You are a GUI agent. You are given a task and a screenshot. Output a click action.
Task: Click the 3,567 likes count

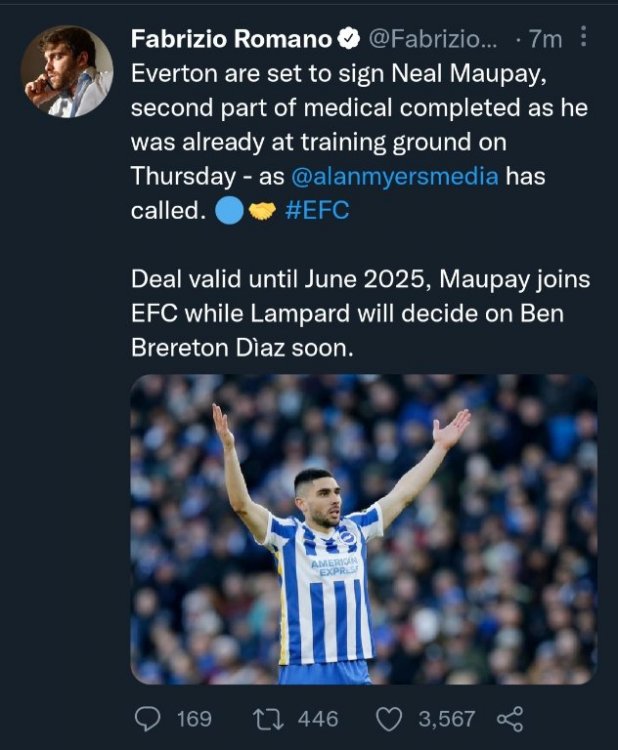tap(446, 718)
